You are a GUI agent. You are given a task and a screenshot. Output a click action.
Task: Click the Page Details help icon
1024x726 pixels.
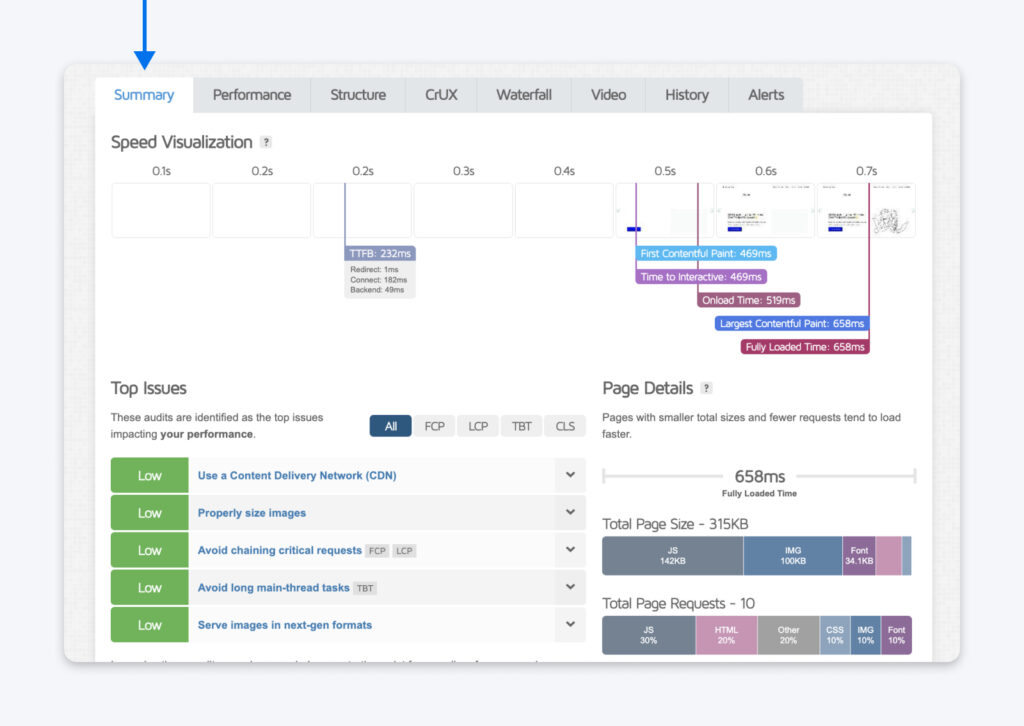pyautogui.click(x=707, y=388)
